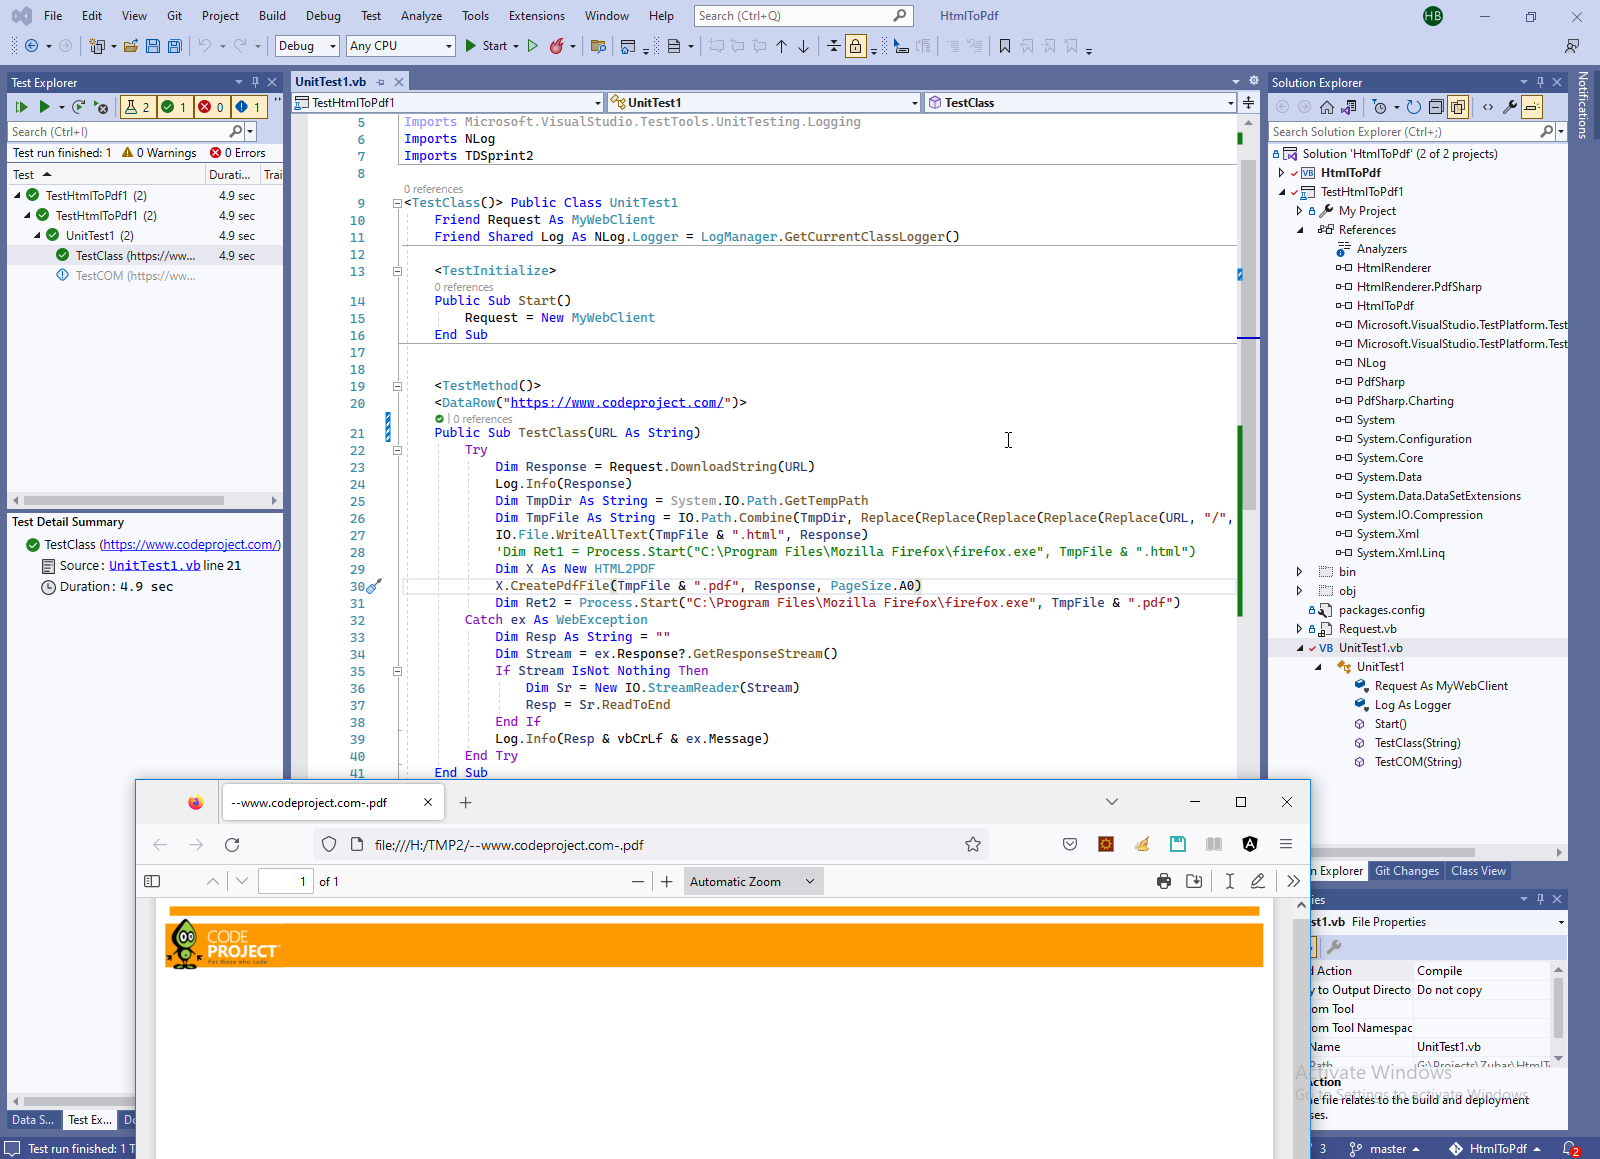Click the Start debugging button
Image resolution: width=1600 pixels, height=1159 pixels.
(486, 46)
